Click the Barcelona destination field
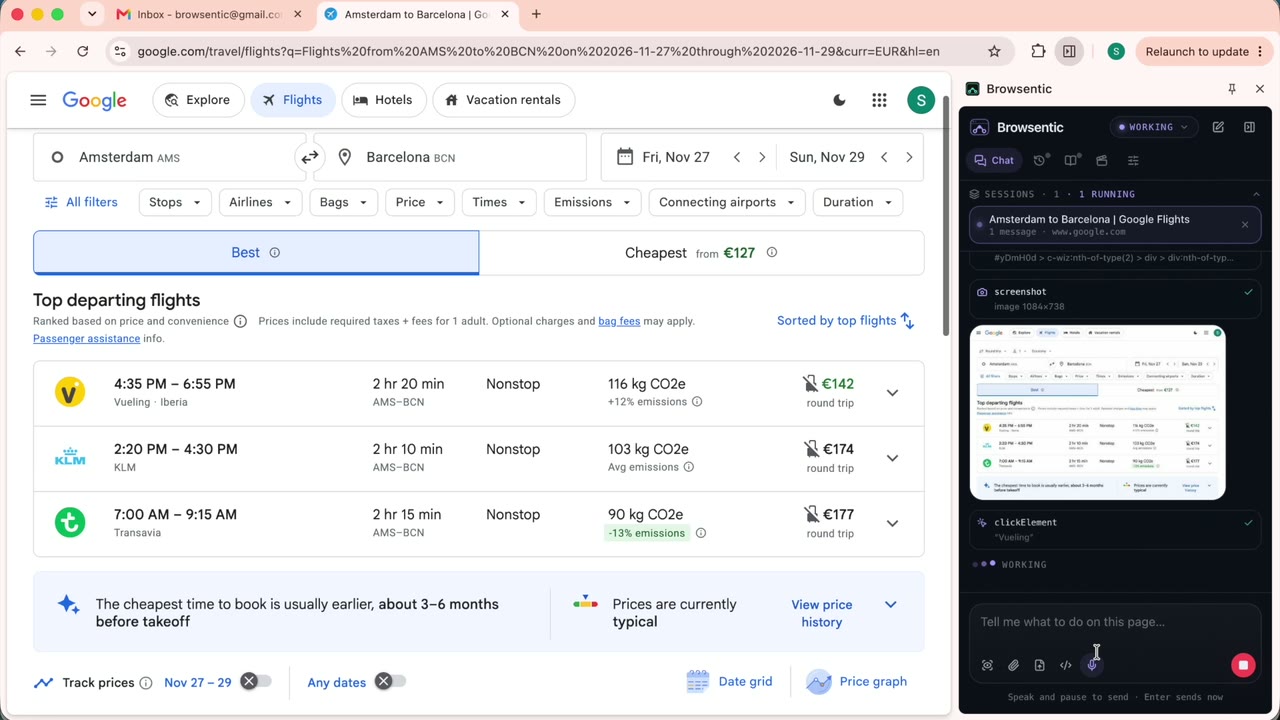The width and height of the screenshot is (1280, 720). [450, 157]
